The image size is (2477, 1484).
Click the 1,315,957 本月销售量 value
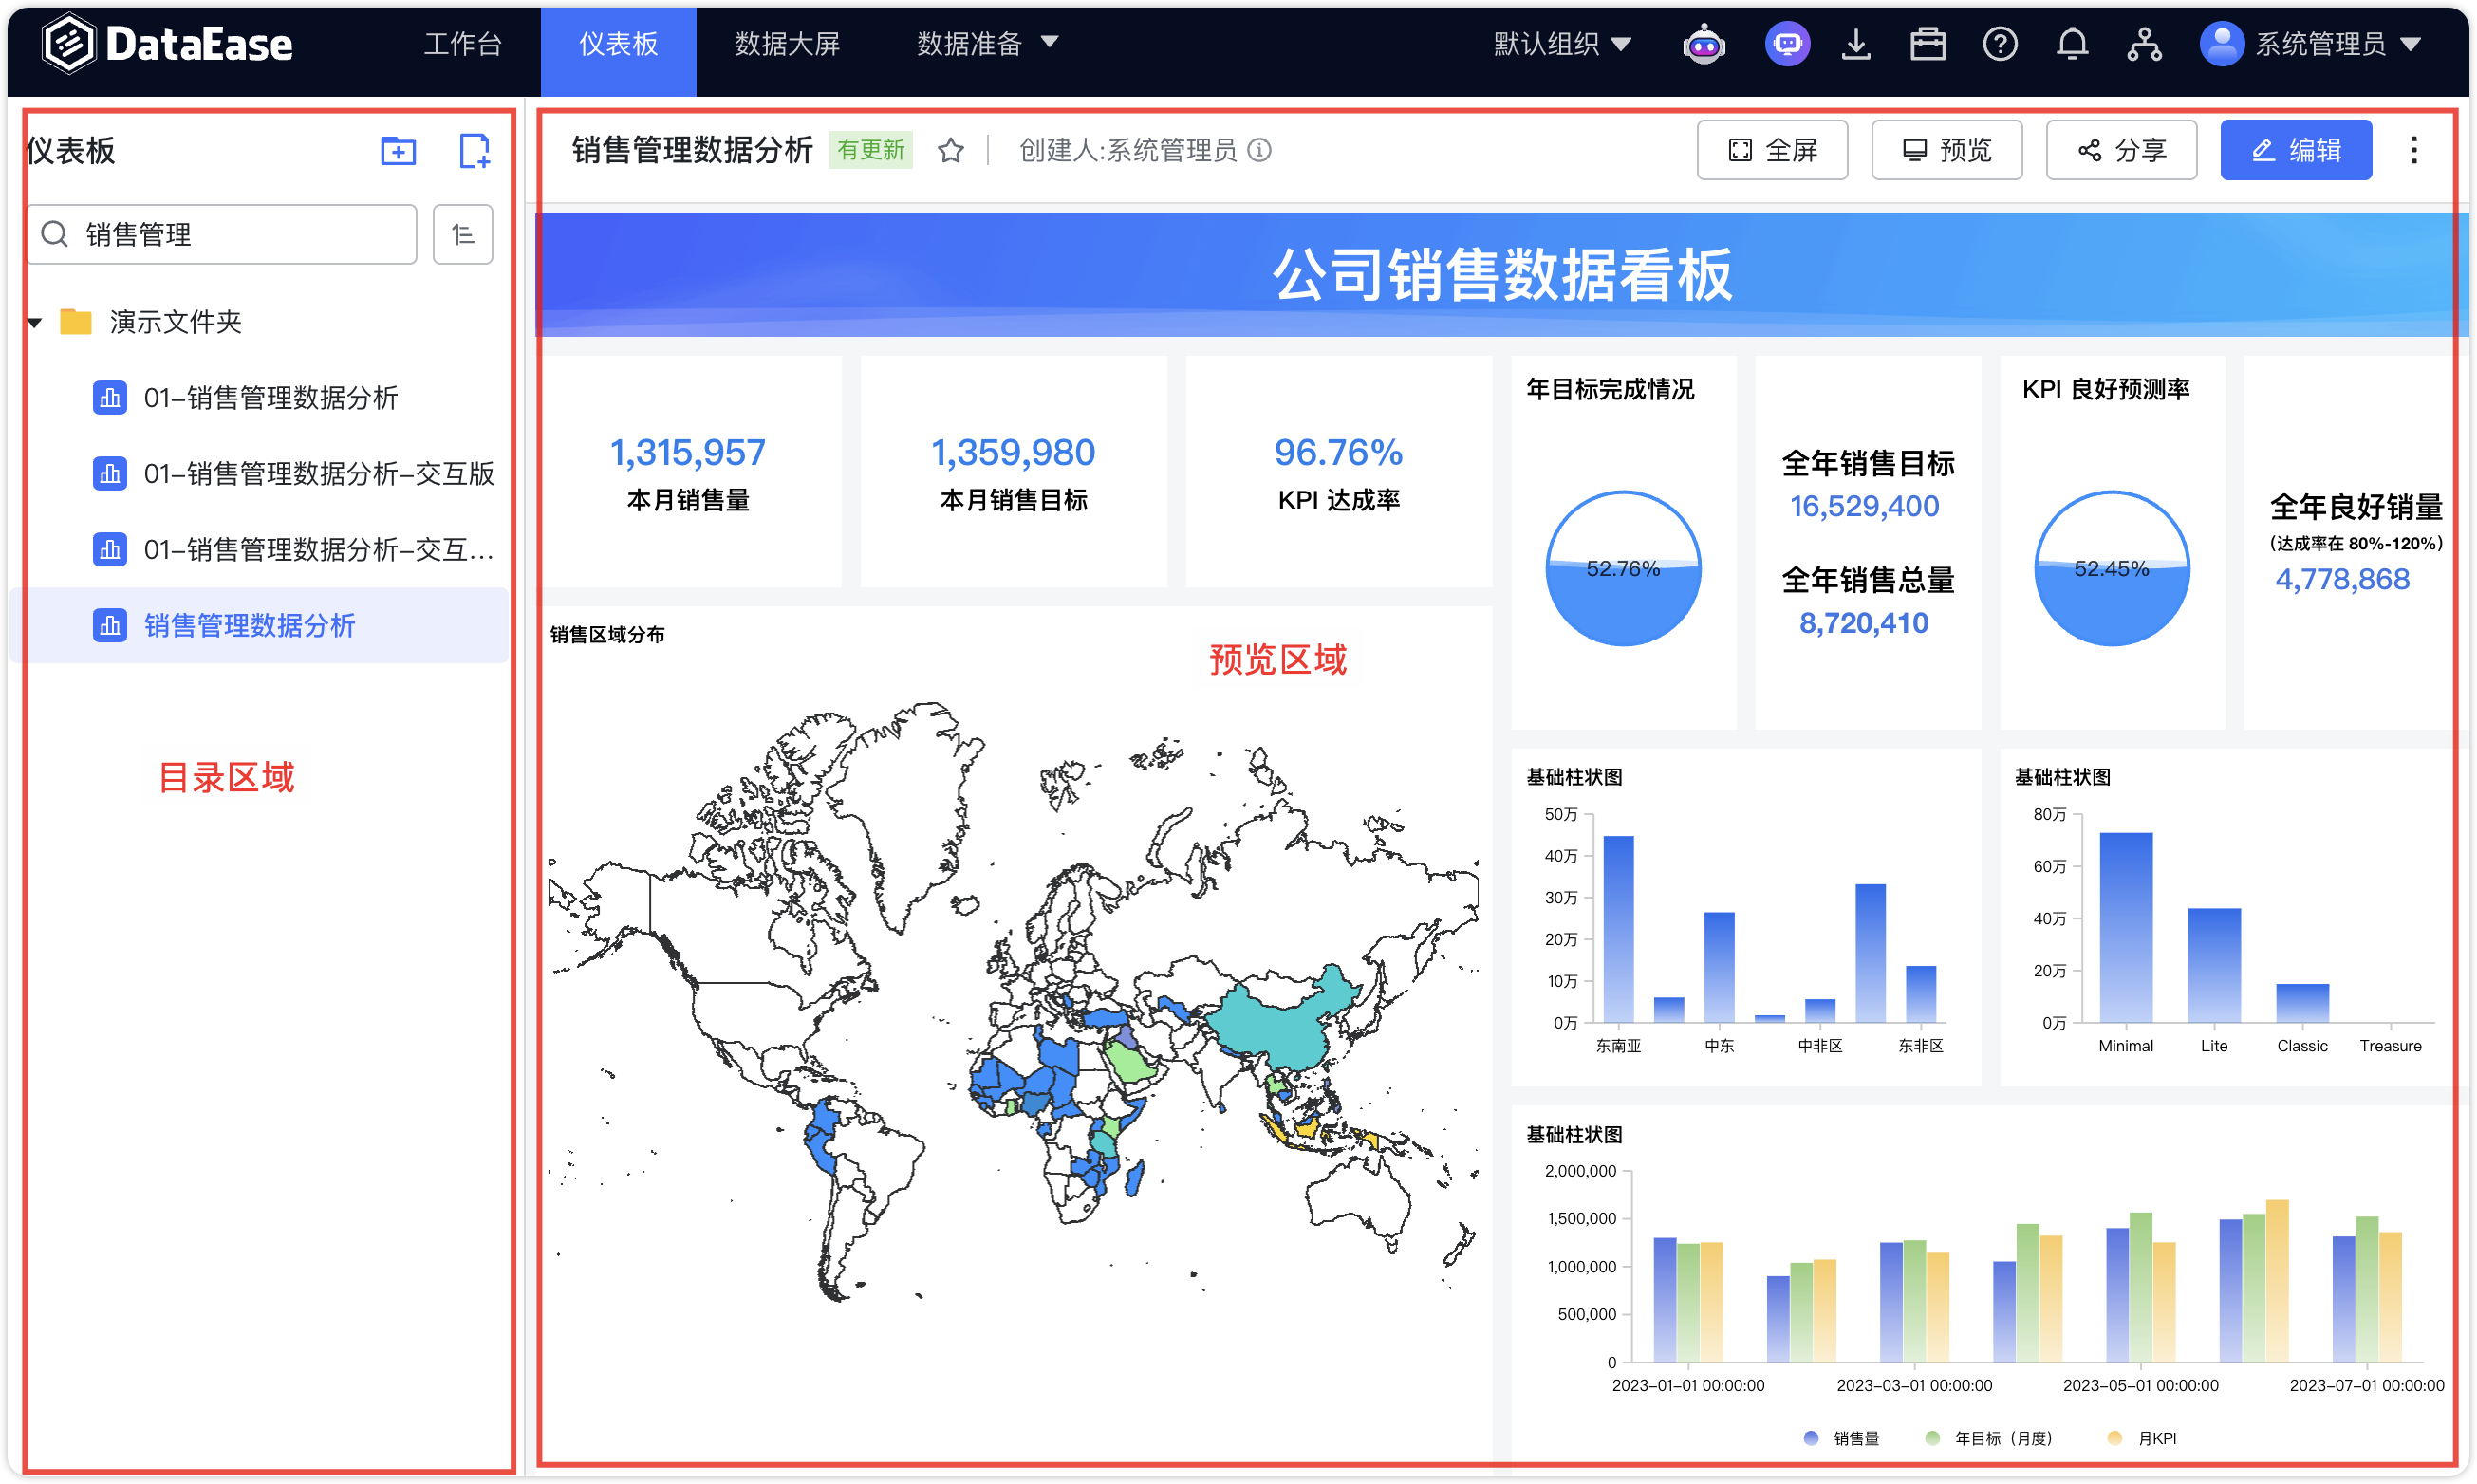[x=688, y=453]
